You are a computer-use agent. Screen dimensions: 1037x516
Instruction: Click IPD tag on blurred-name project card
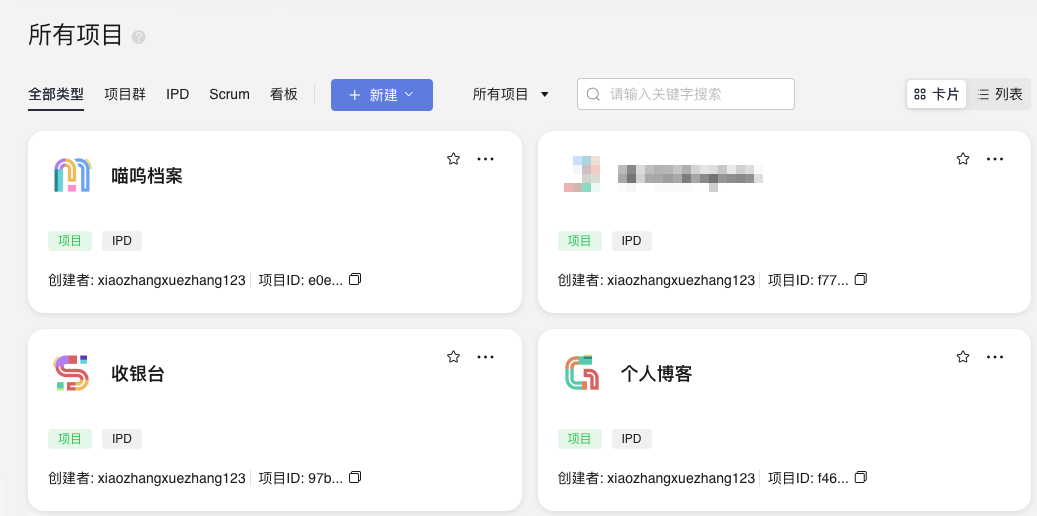632,241
